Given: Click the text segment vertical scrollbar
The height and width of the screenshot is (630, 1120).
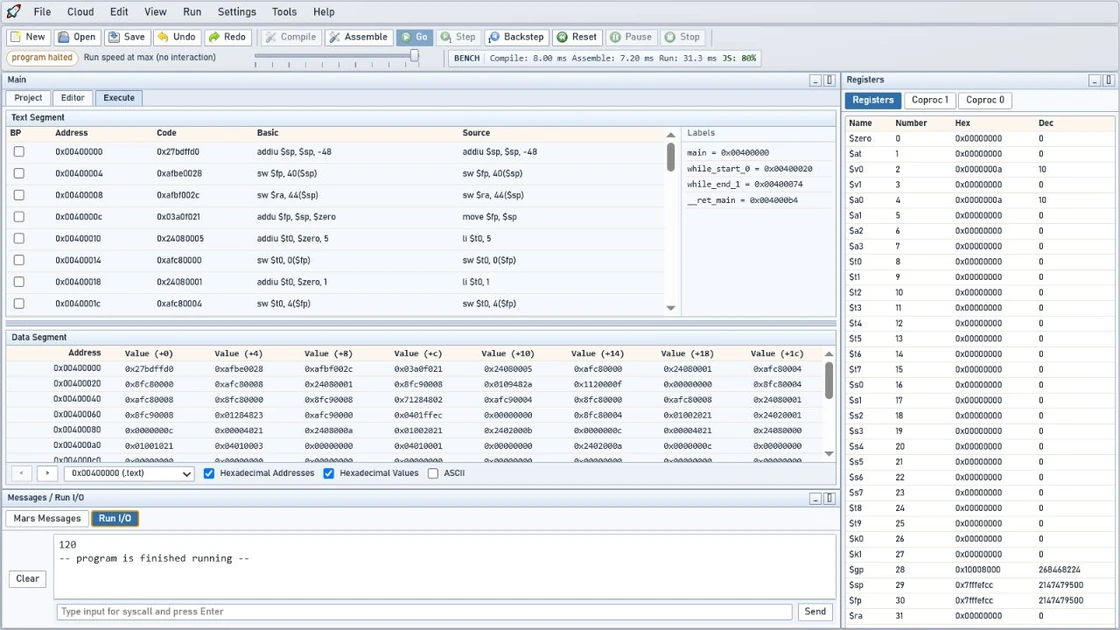Looking at the screenshot, I should tap(671, 157).
